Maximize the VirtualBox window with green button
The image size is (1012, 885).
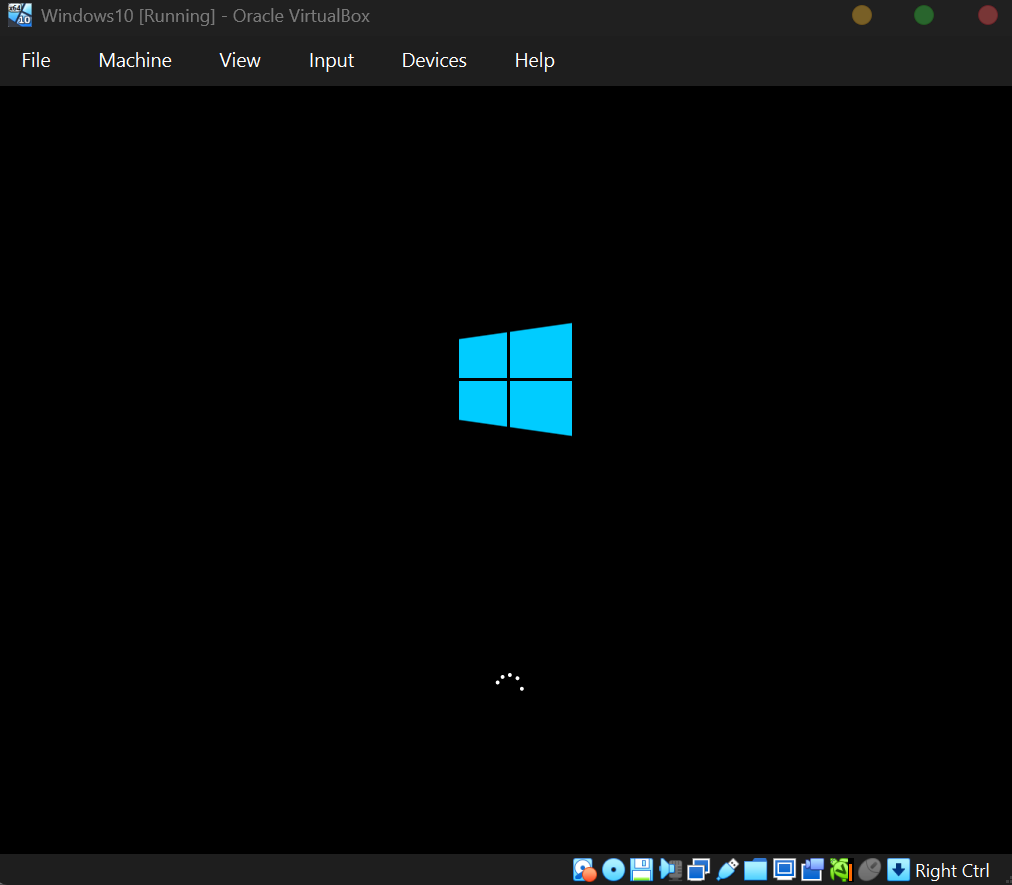924,15
